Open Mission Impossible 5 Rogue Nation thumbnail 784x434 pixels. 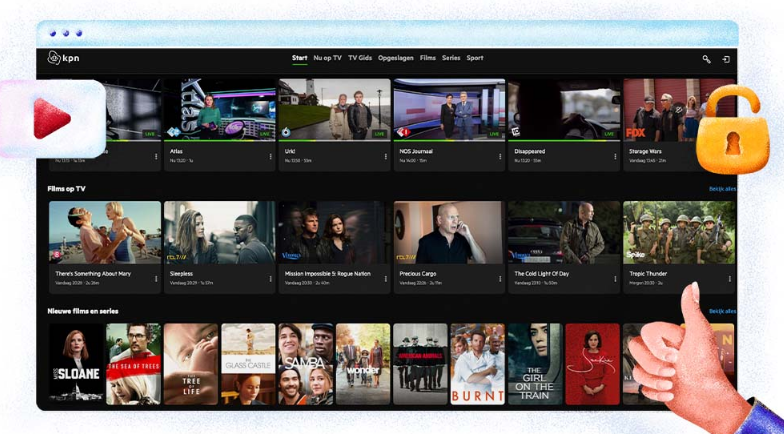coord(334,232)
